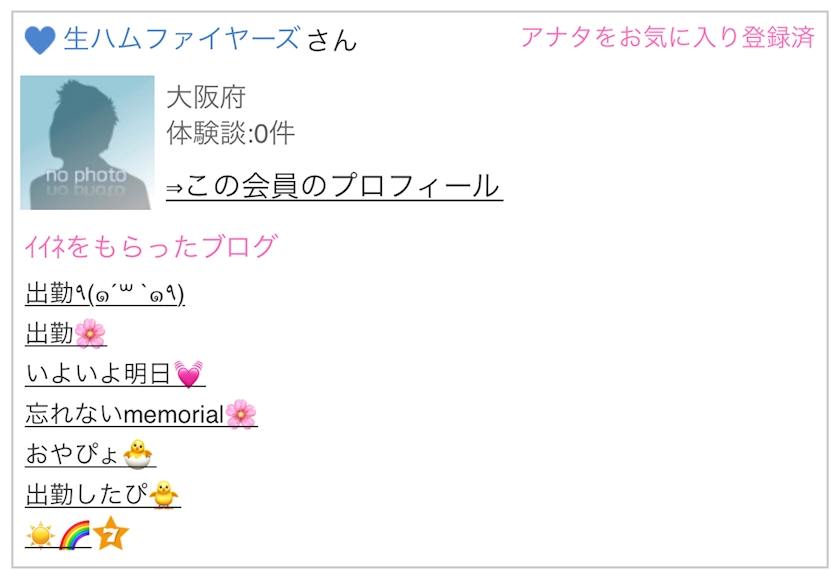Click the arrow before この会員のプロフィール
This screenshot has height=570, width=840.
click(x=175, y=188)
